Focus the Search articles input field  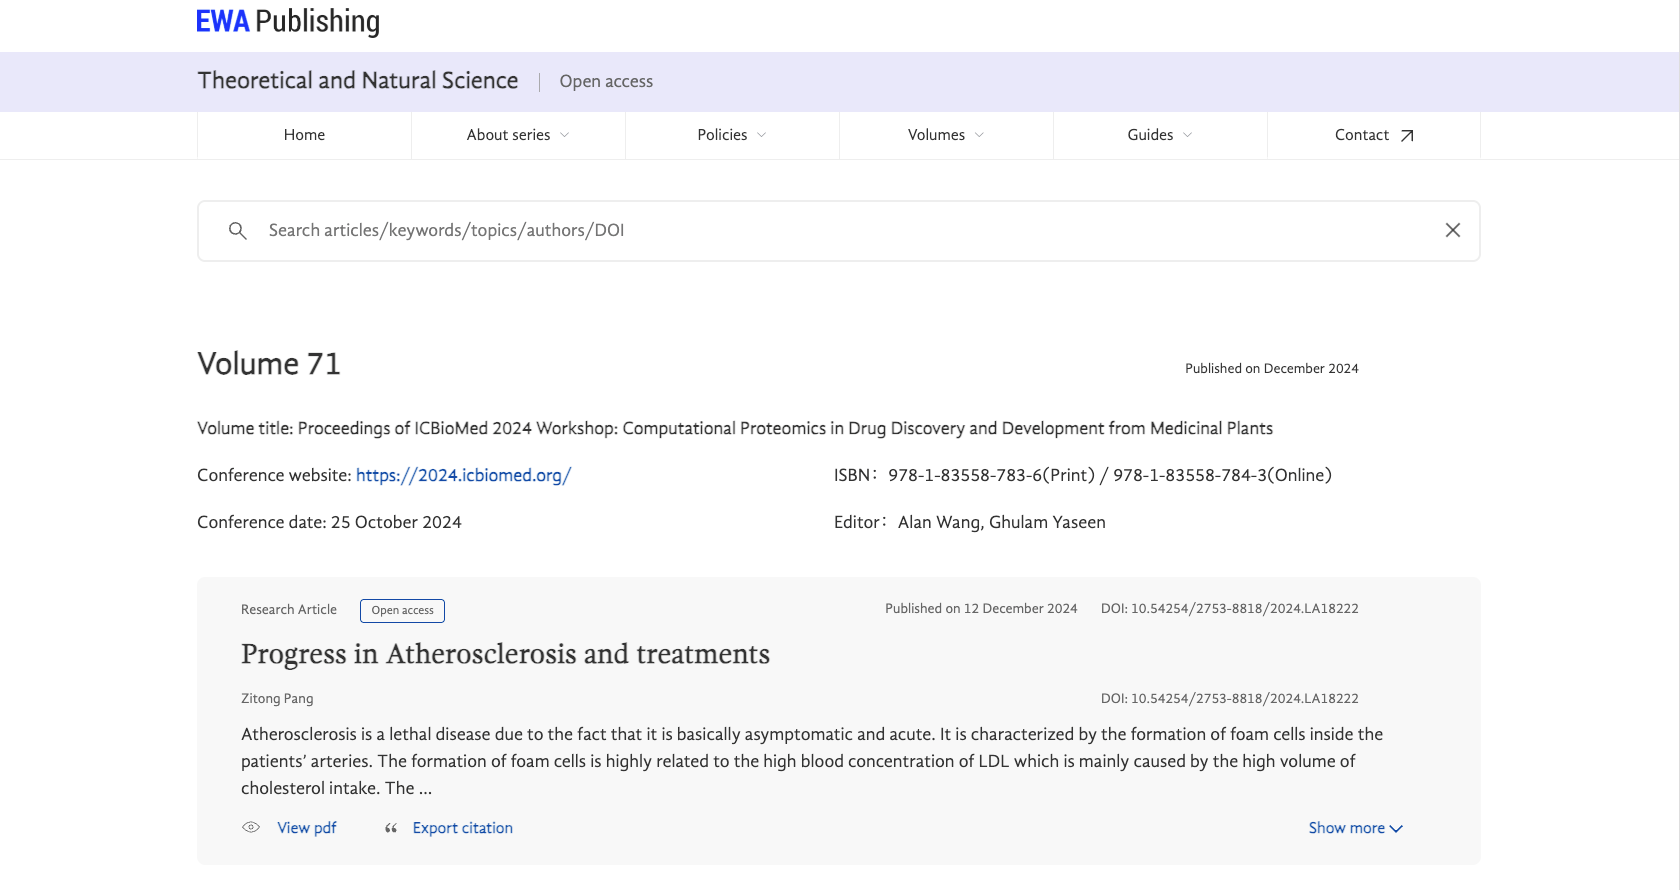(838, 231)
